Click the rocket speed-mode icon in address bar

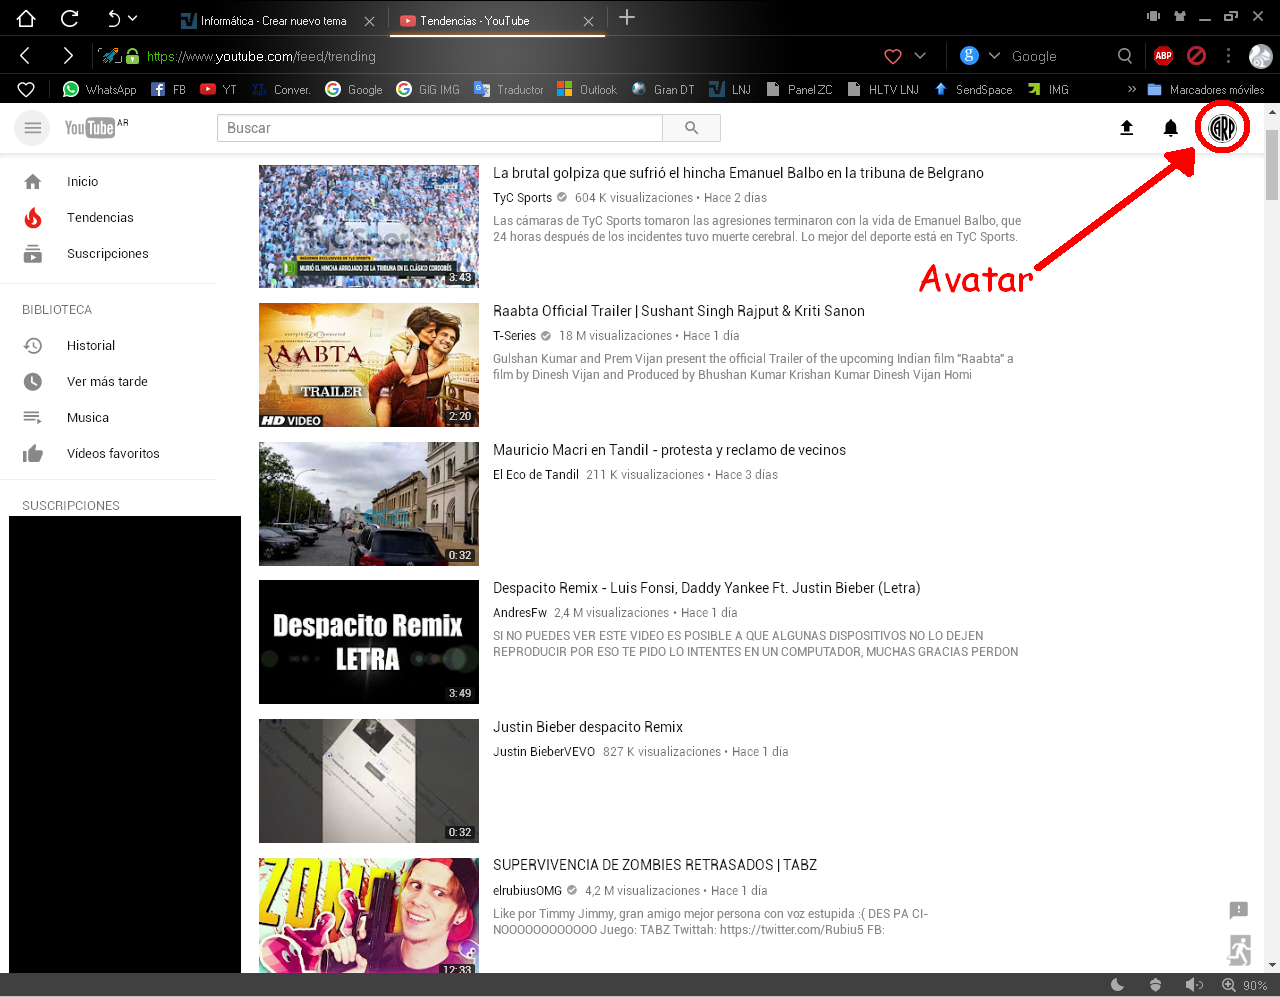110,56
